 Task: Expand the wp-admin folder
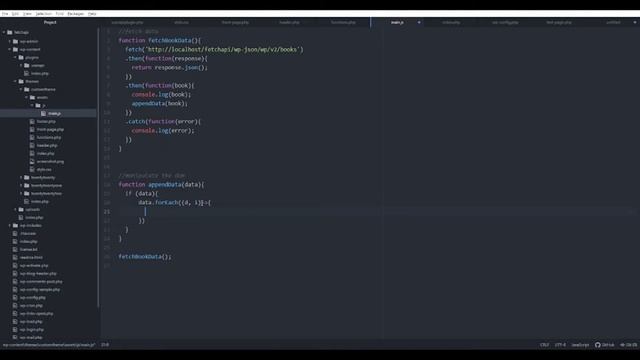click(x=10, y=41)
